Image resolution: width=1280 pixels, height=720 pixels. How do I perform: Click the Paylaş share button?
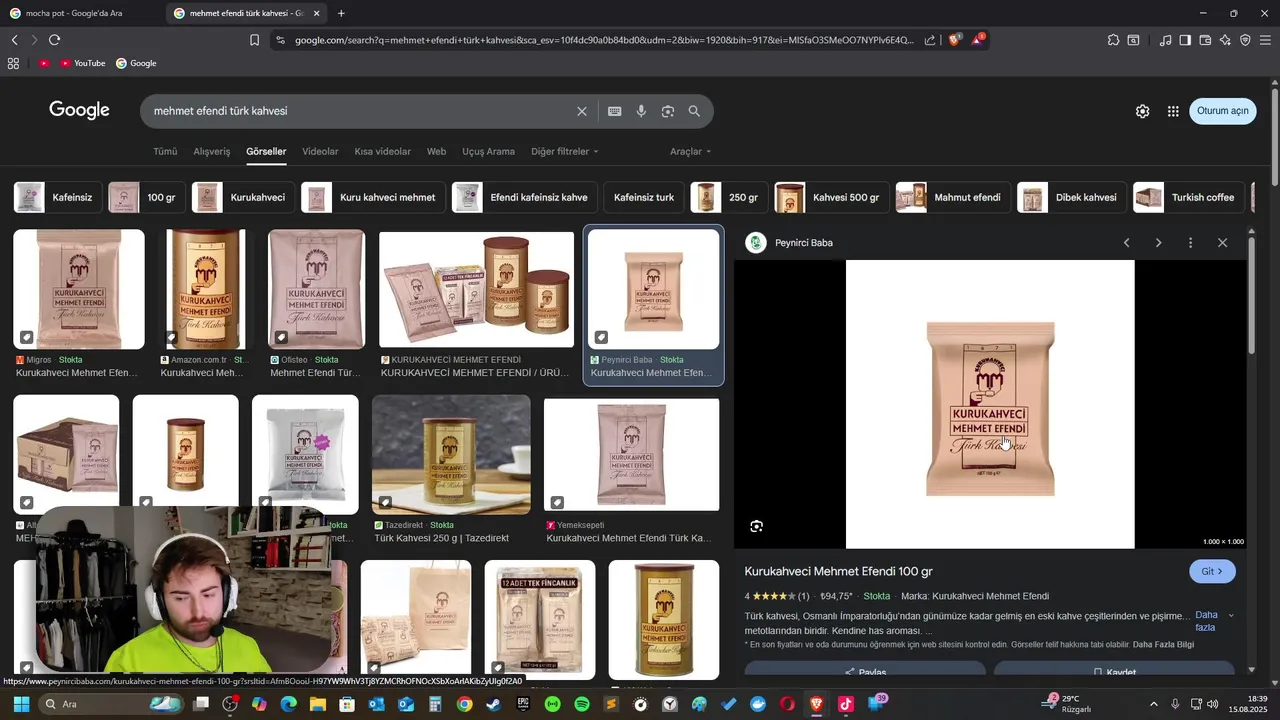[865, 672]
